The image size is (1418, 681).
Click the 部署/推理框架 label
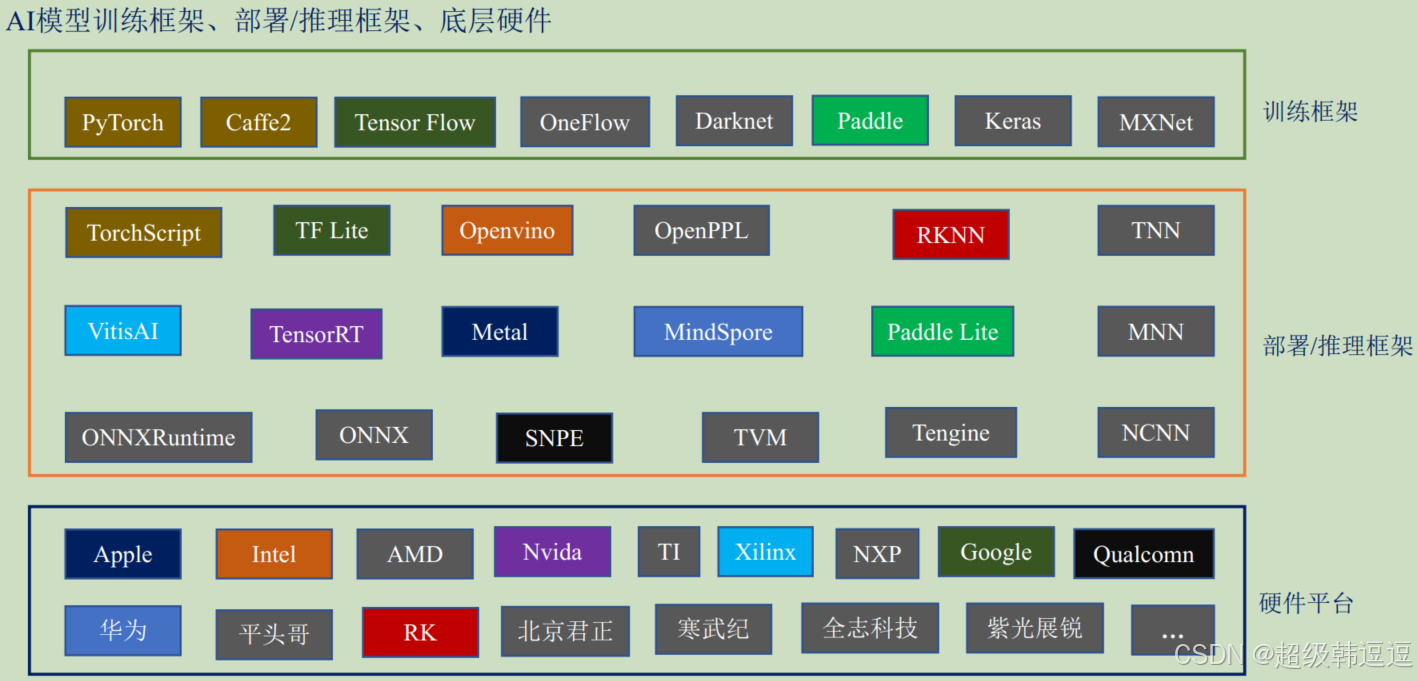[x=1338, y=346]
